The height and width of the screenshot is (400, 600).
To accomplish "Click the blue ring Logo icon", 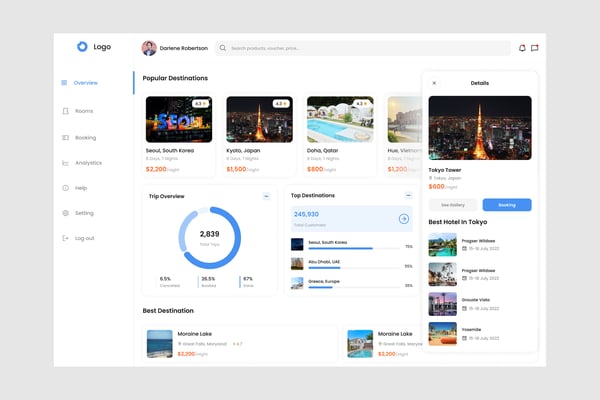I will coord(82,47).
